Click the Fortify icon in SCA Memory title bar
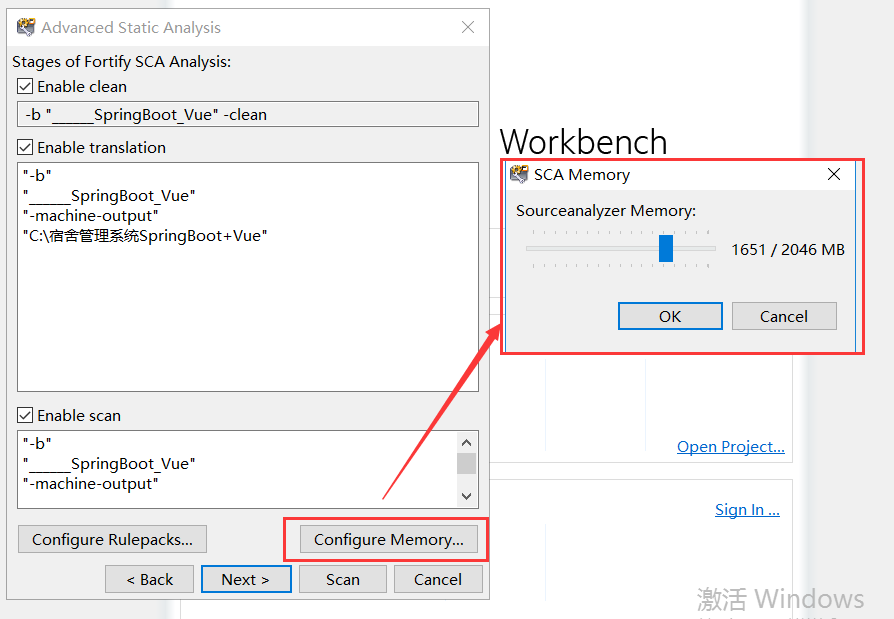Viewport: 894px width, 619px height. tap(519, 174)
